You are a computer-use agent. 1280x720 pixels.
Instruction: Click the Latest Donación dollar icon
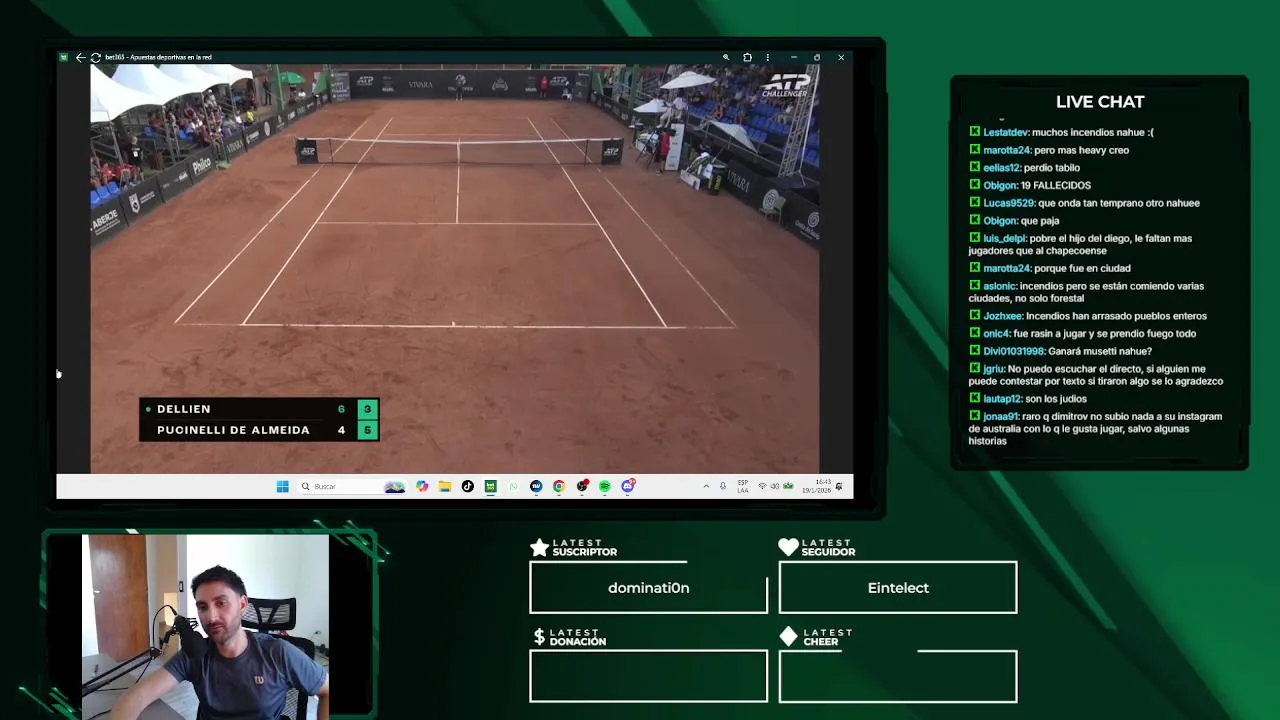tap(539, 637)
